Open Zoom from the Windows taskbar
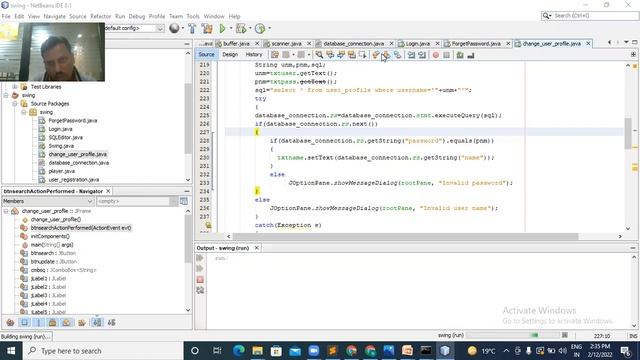Image resolution: width=640 pixels, height=360 pixels. [x=313, y=351]
